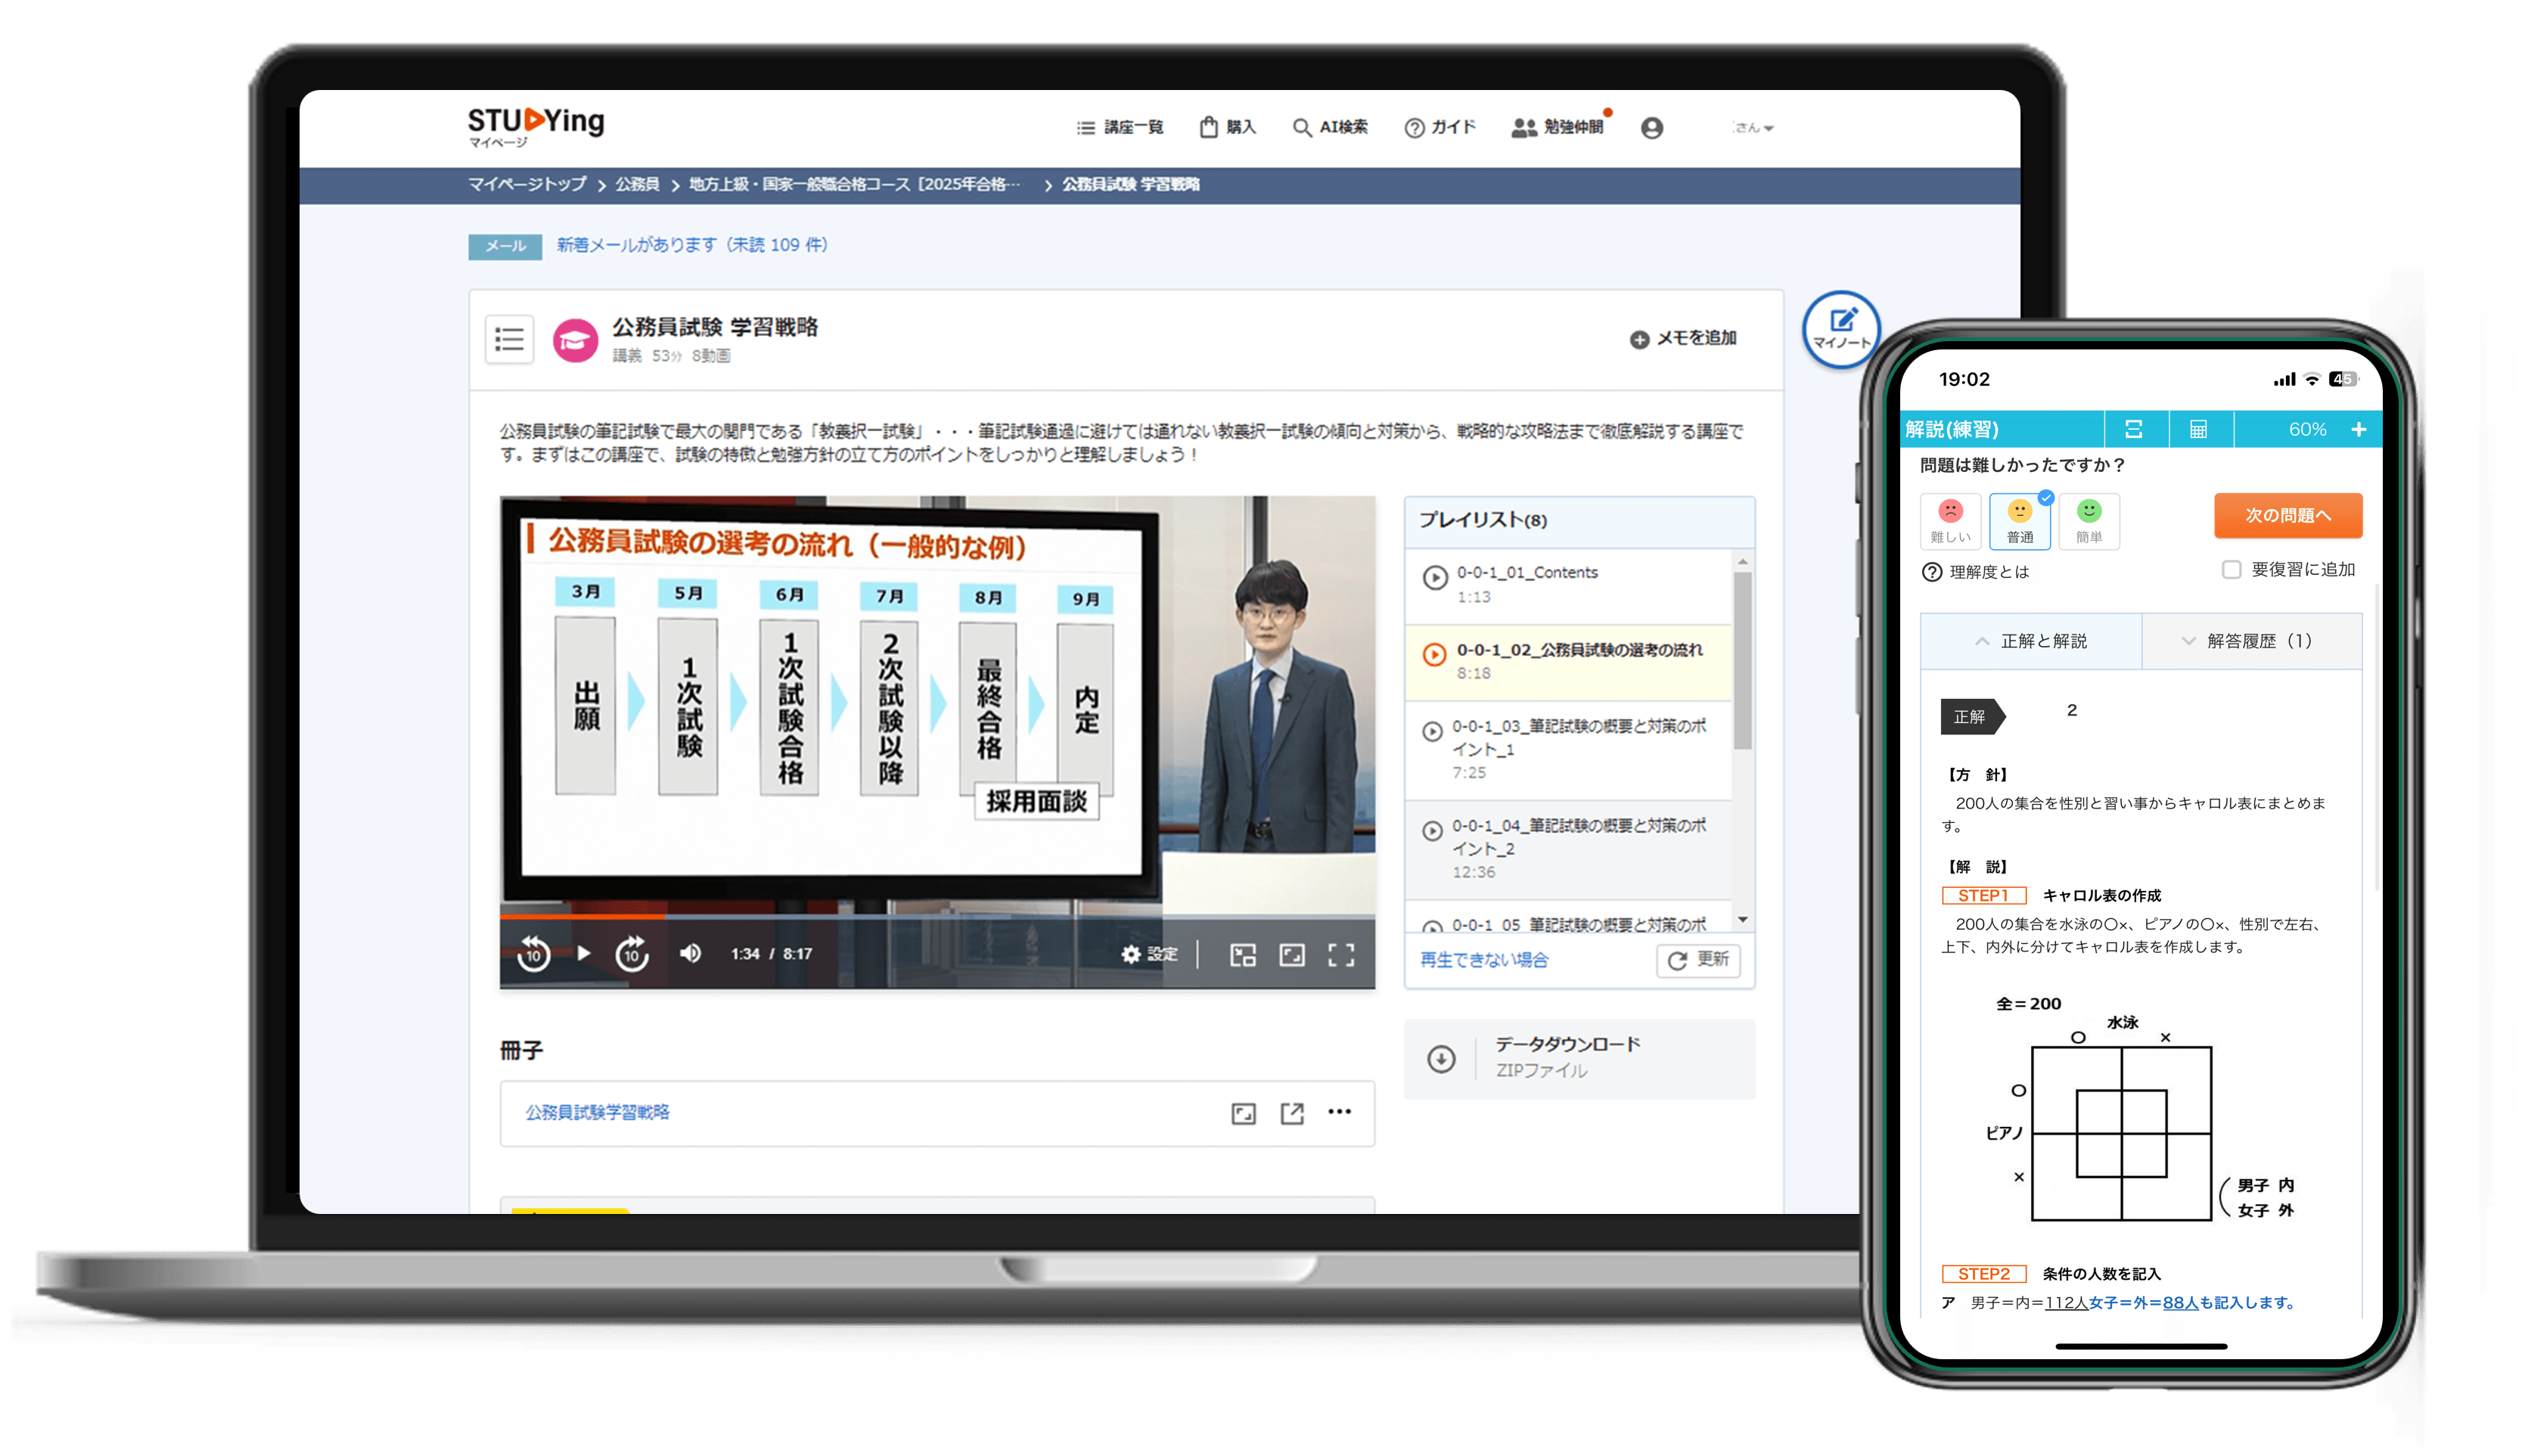The width and height of the screenshot is (2522, 1456).
Task: Click the 更新 refresh button
Action: coord(1698,960)
